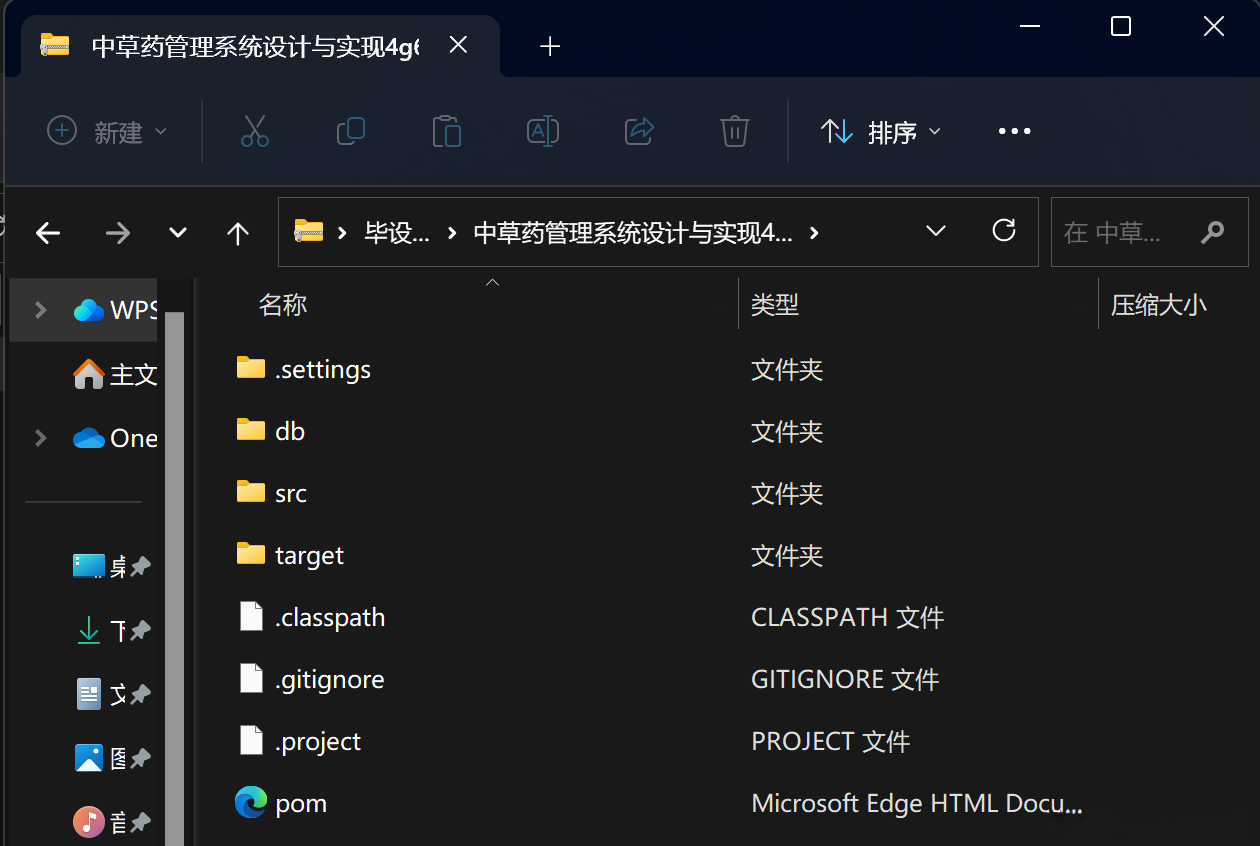Click the Copy icon in toolbar

pyautogui.click(x=351, y=131)
